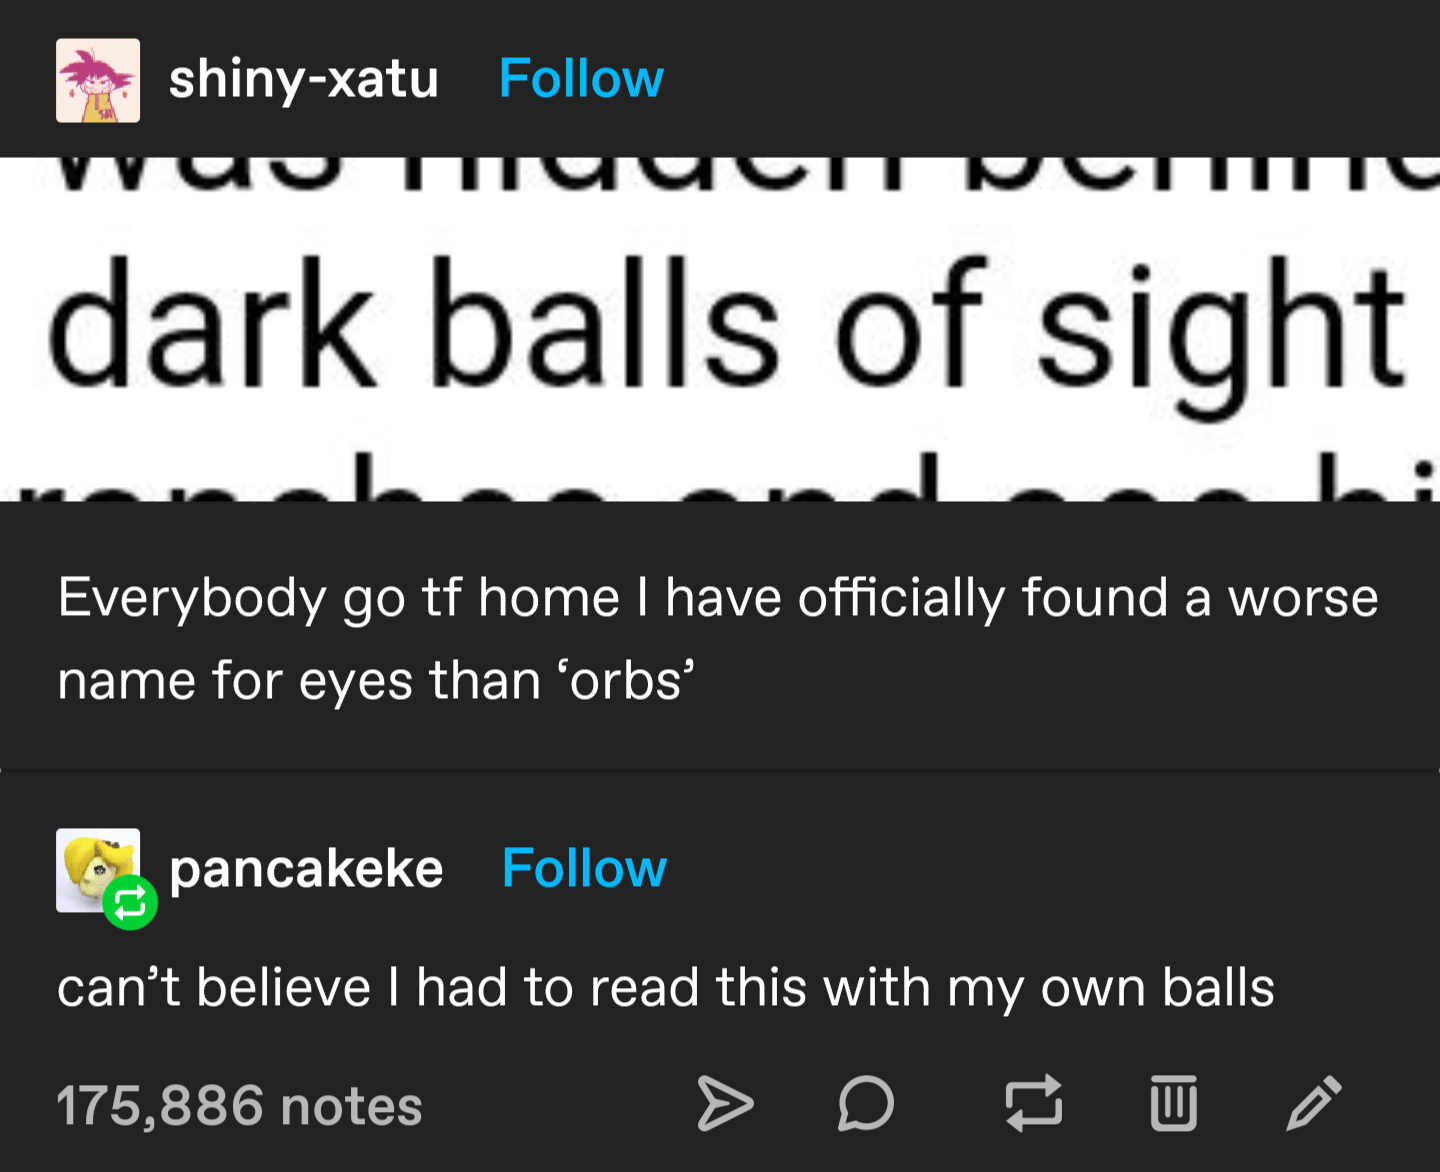The image size is (1440, 1172).
Task: Follow shiny-xatu
Action: pyautogui.click(x=580, y=78)
